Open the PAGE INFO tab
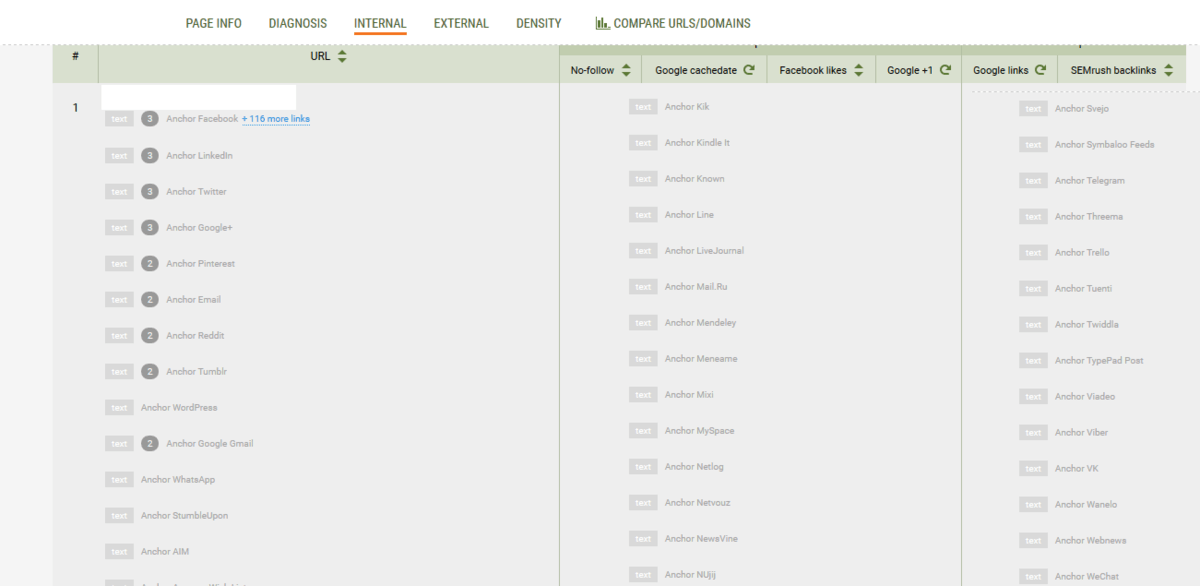 214,23
